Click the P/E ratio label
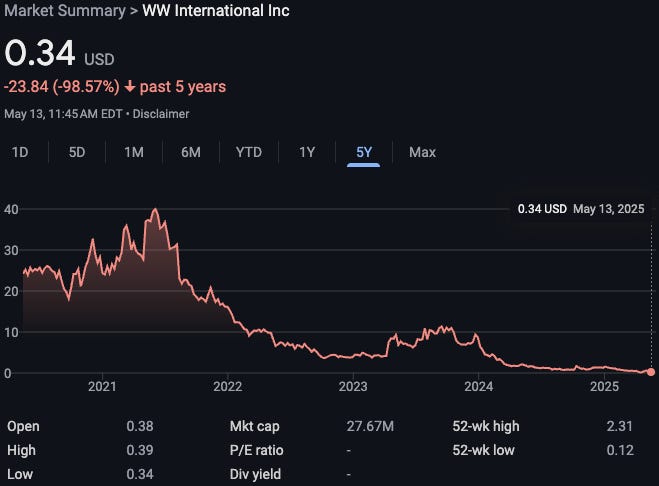 click(x=256, y=450)
